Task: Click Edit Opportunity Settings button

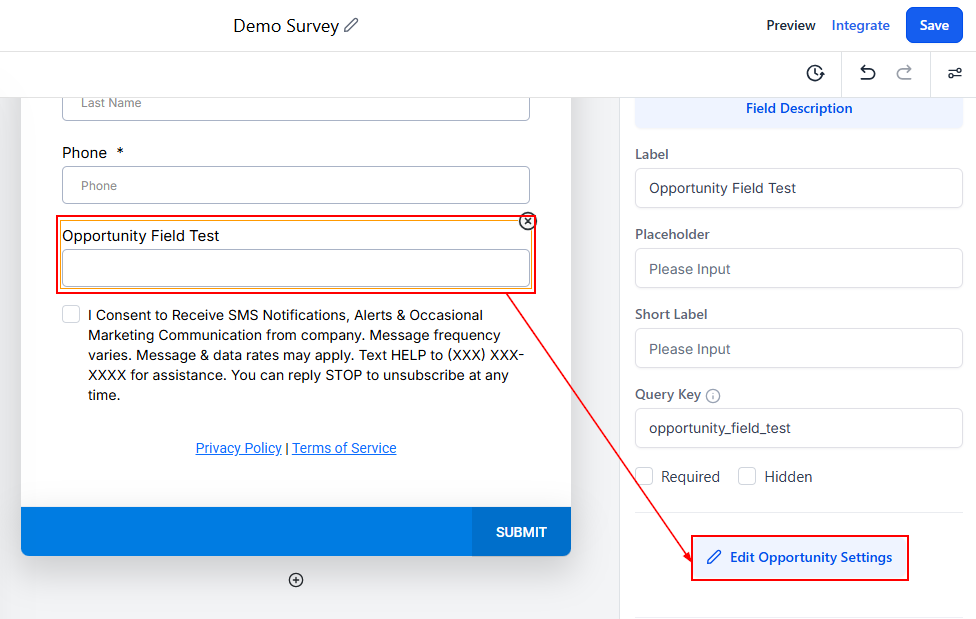Action: [x=800, y=557]
